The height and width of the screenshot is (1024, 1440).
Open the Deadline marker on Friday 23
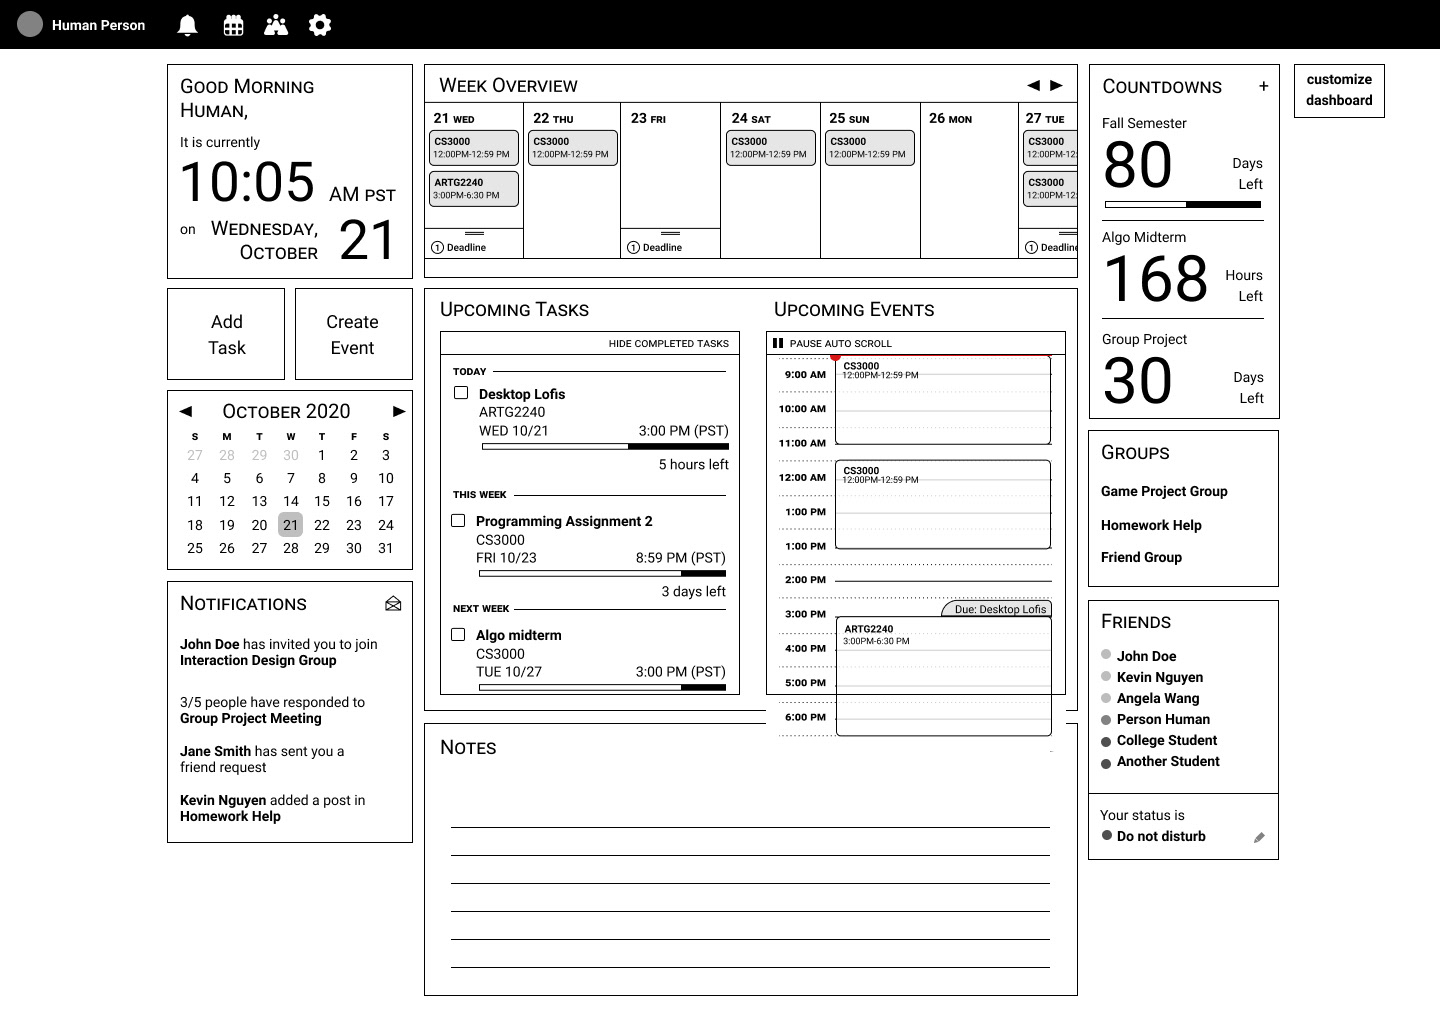pos(655,247)
